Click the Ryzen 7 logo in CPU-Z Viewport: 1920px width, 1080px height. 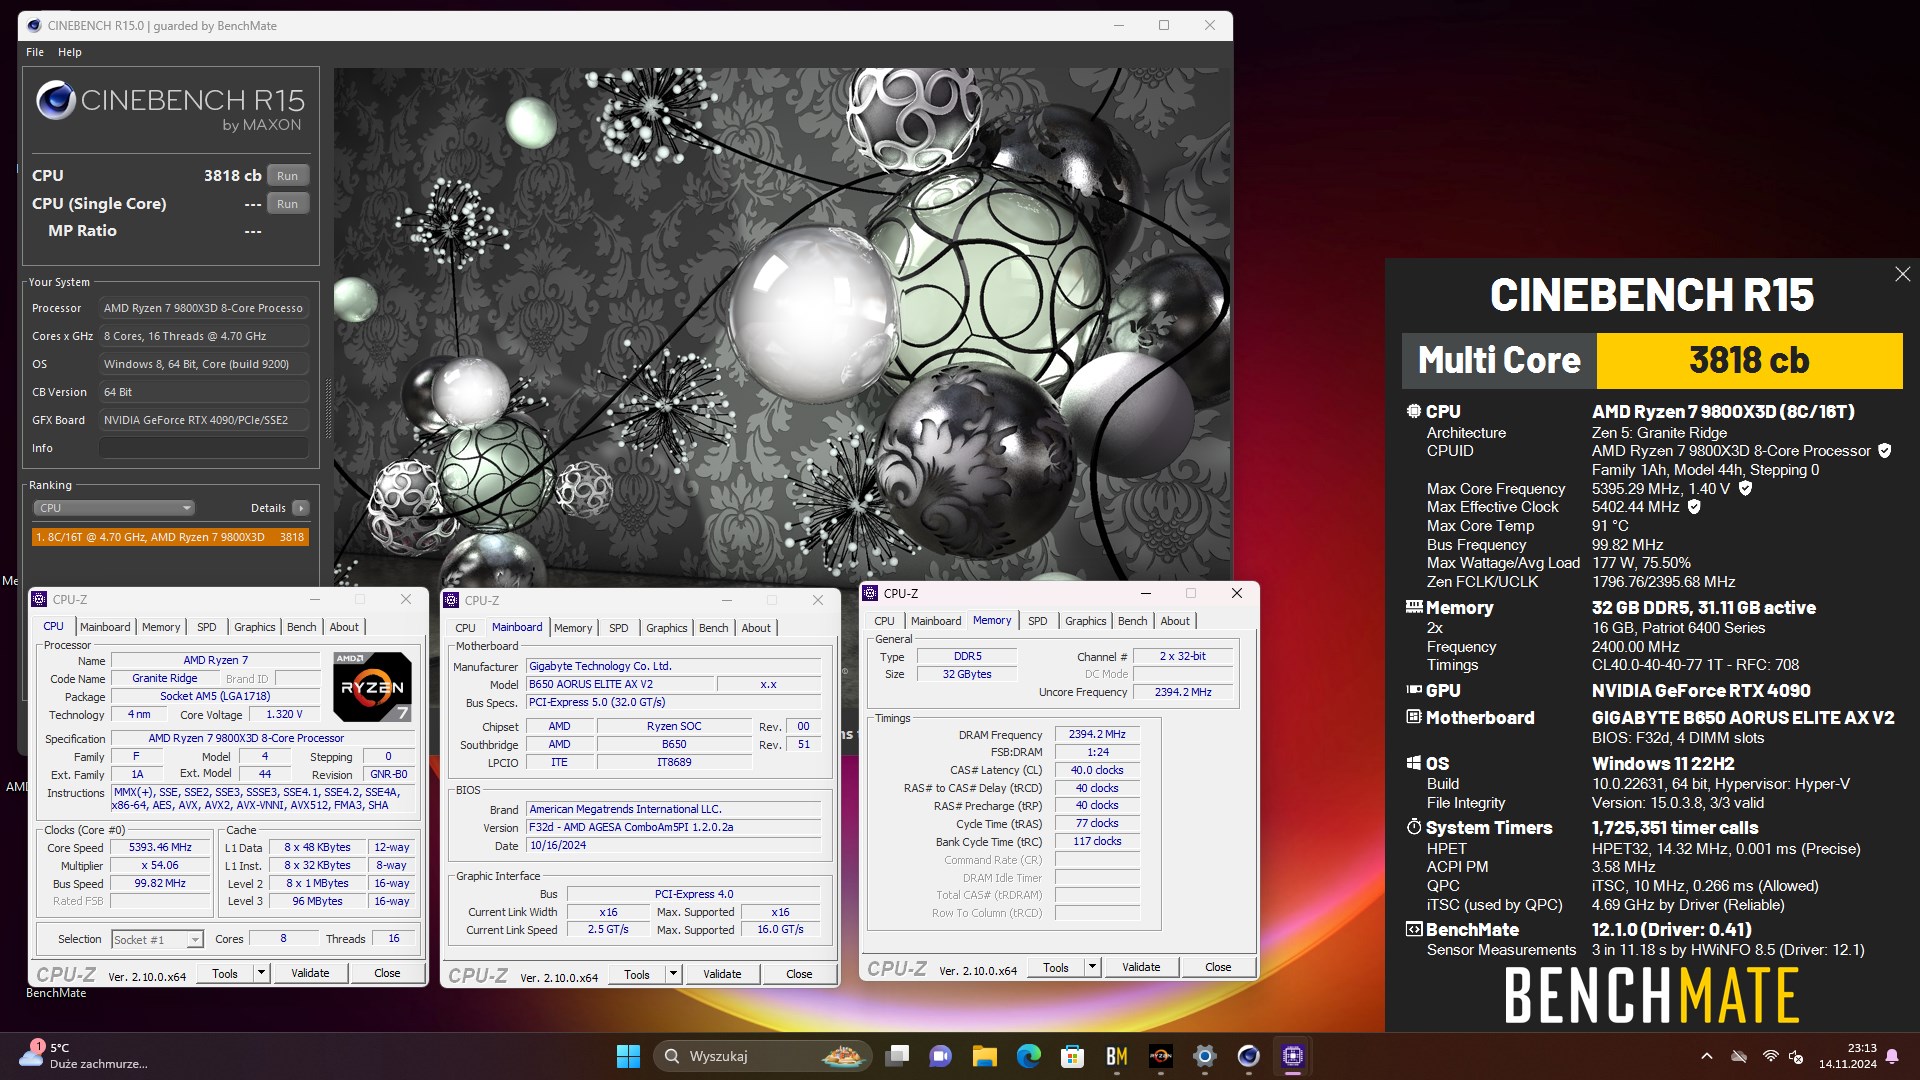tap(372, 687)
